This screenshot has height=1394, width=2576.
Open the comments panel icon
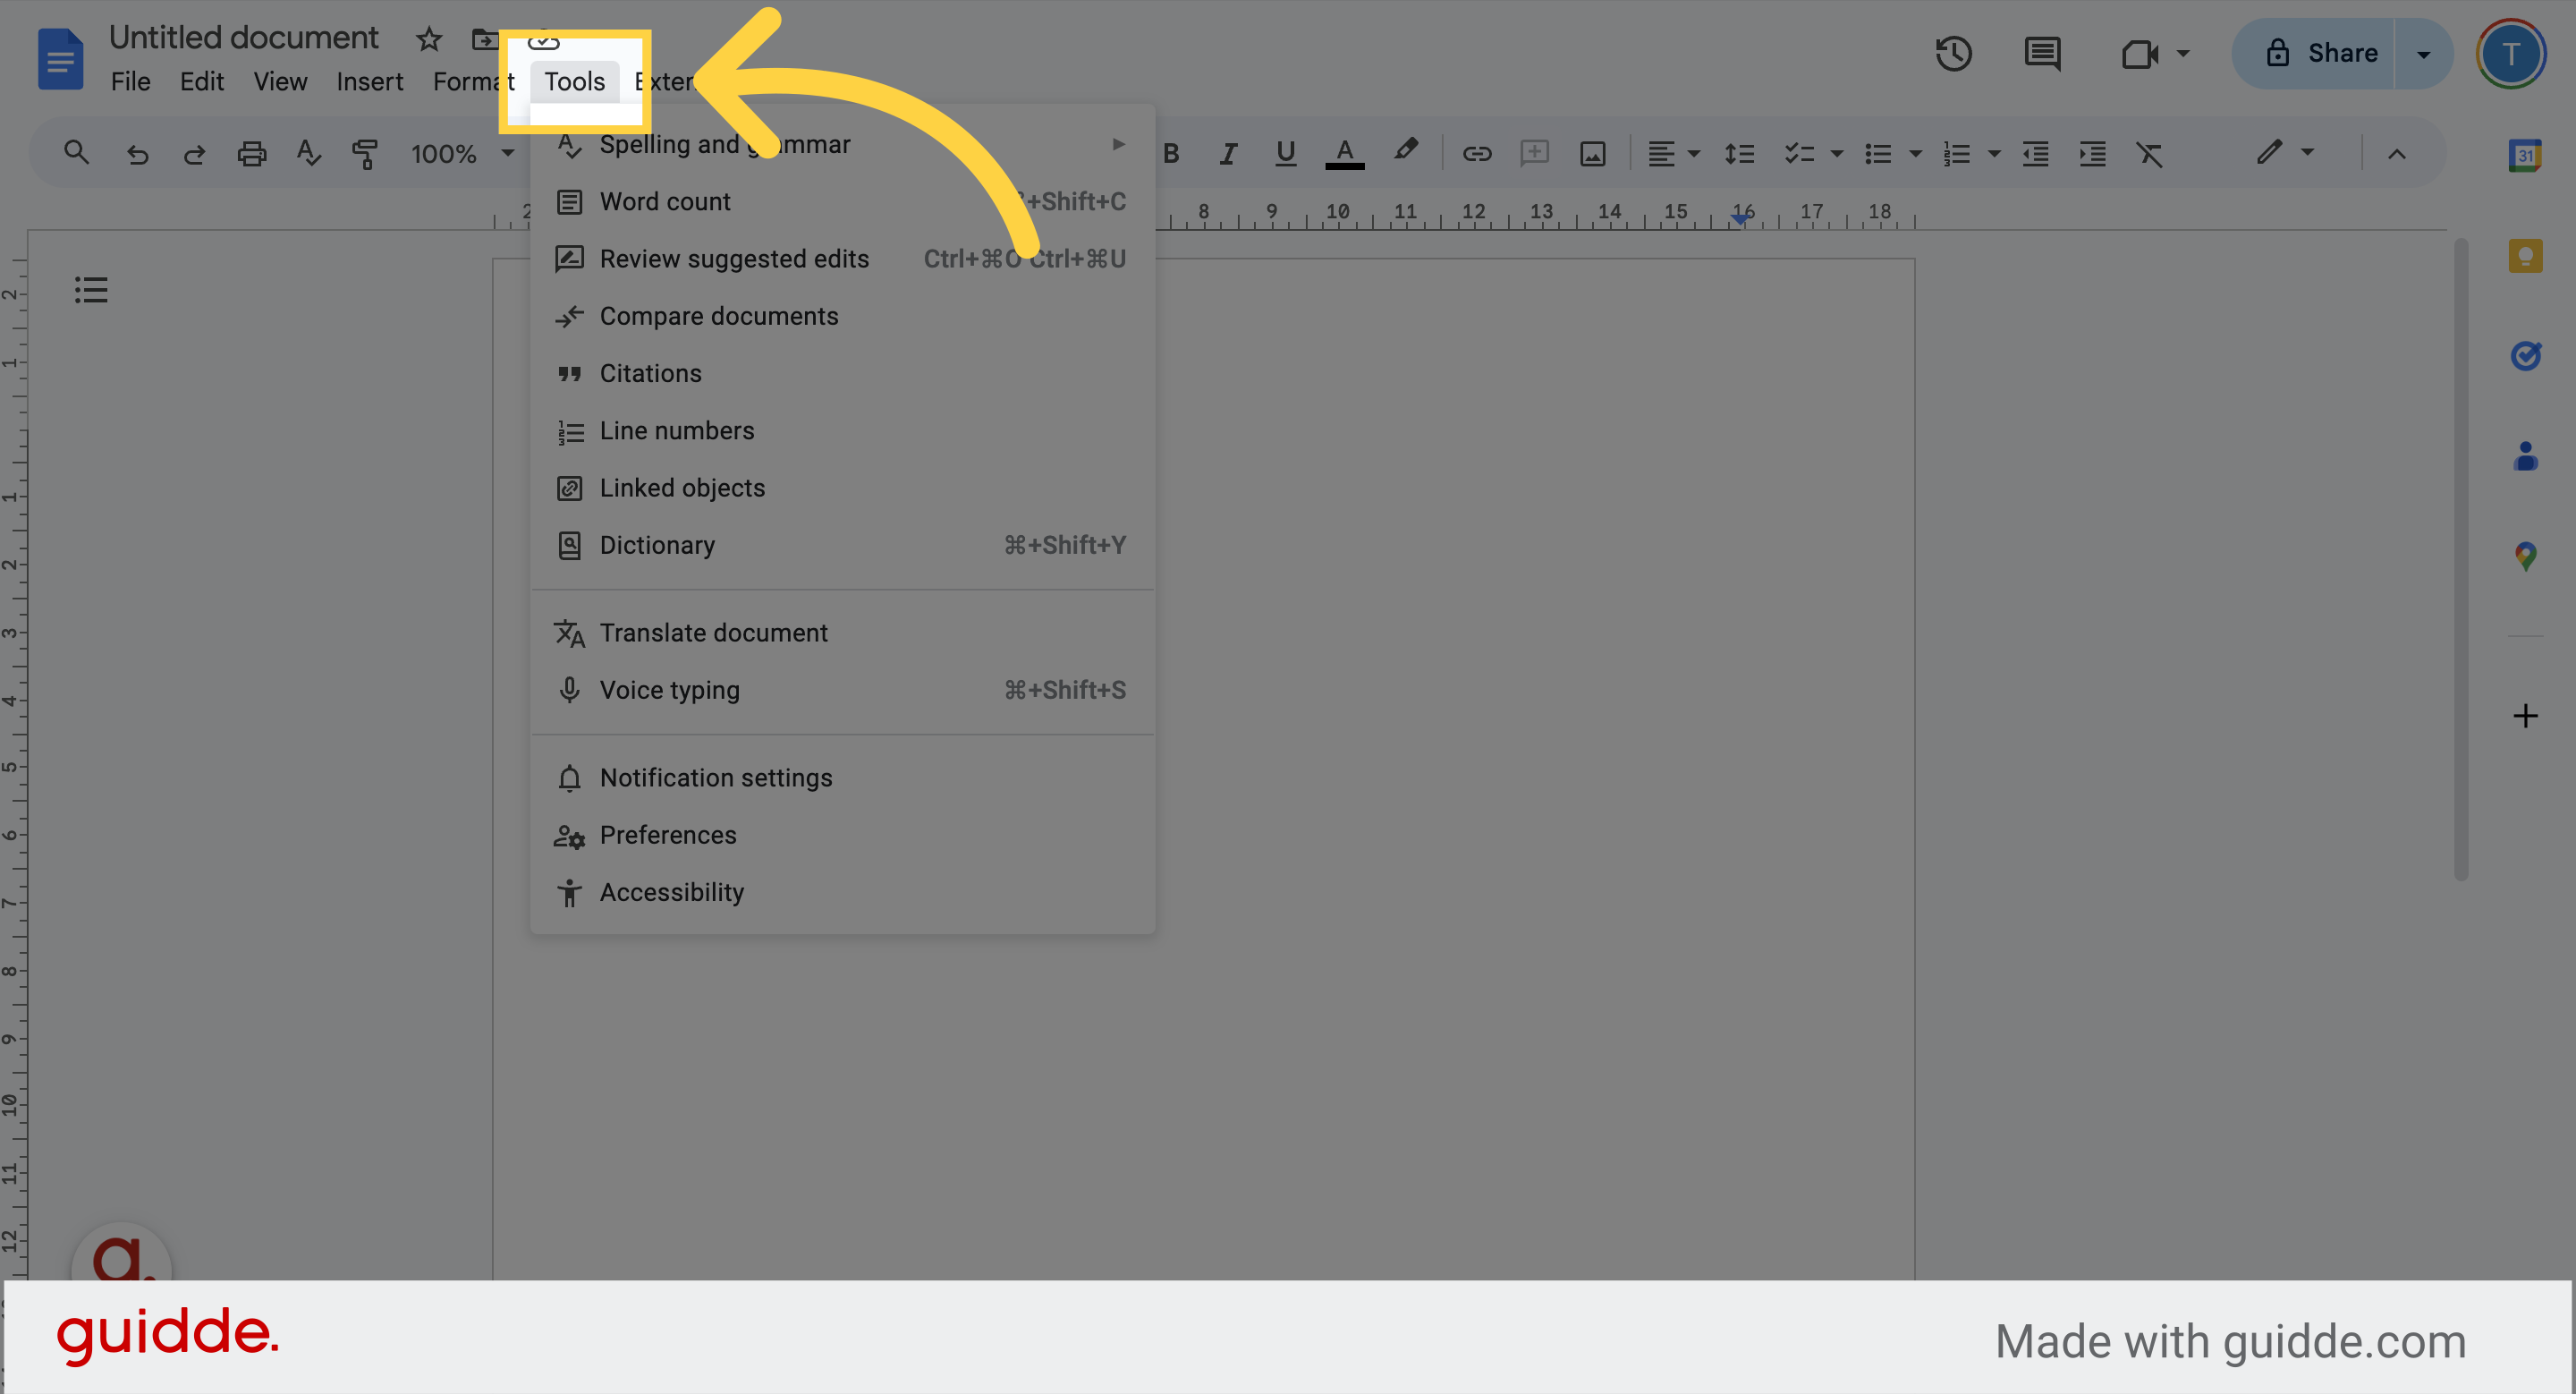2041,53
